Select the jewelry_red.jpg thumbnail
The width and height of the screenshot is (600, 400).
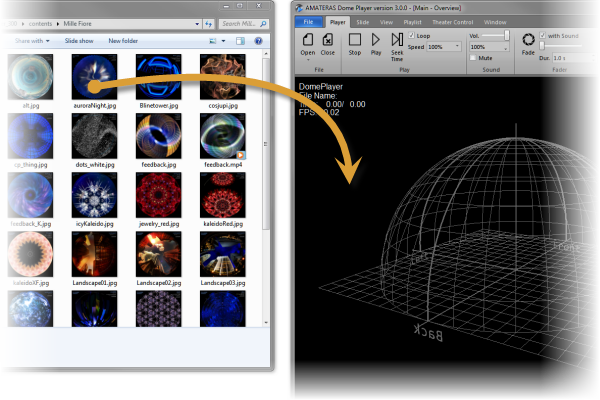(x=158, y=195)
